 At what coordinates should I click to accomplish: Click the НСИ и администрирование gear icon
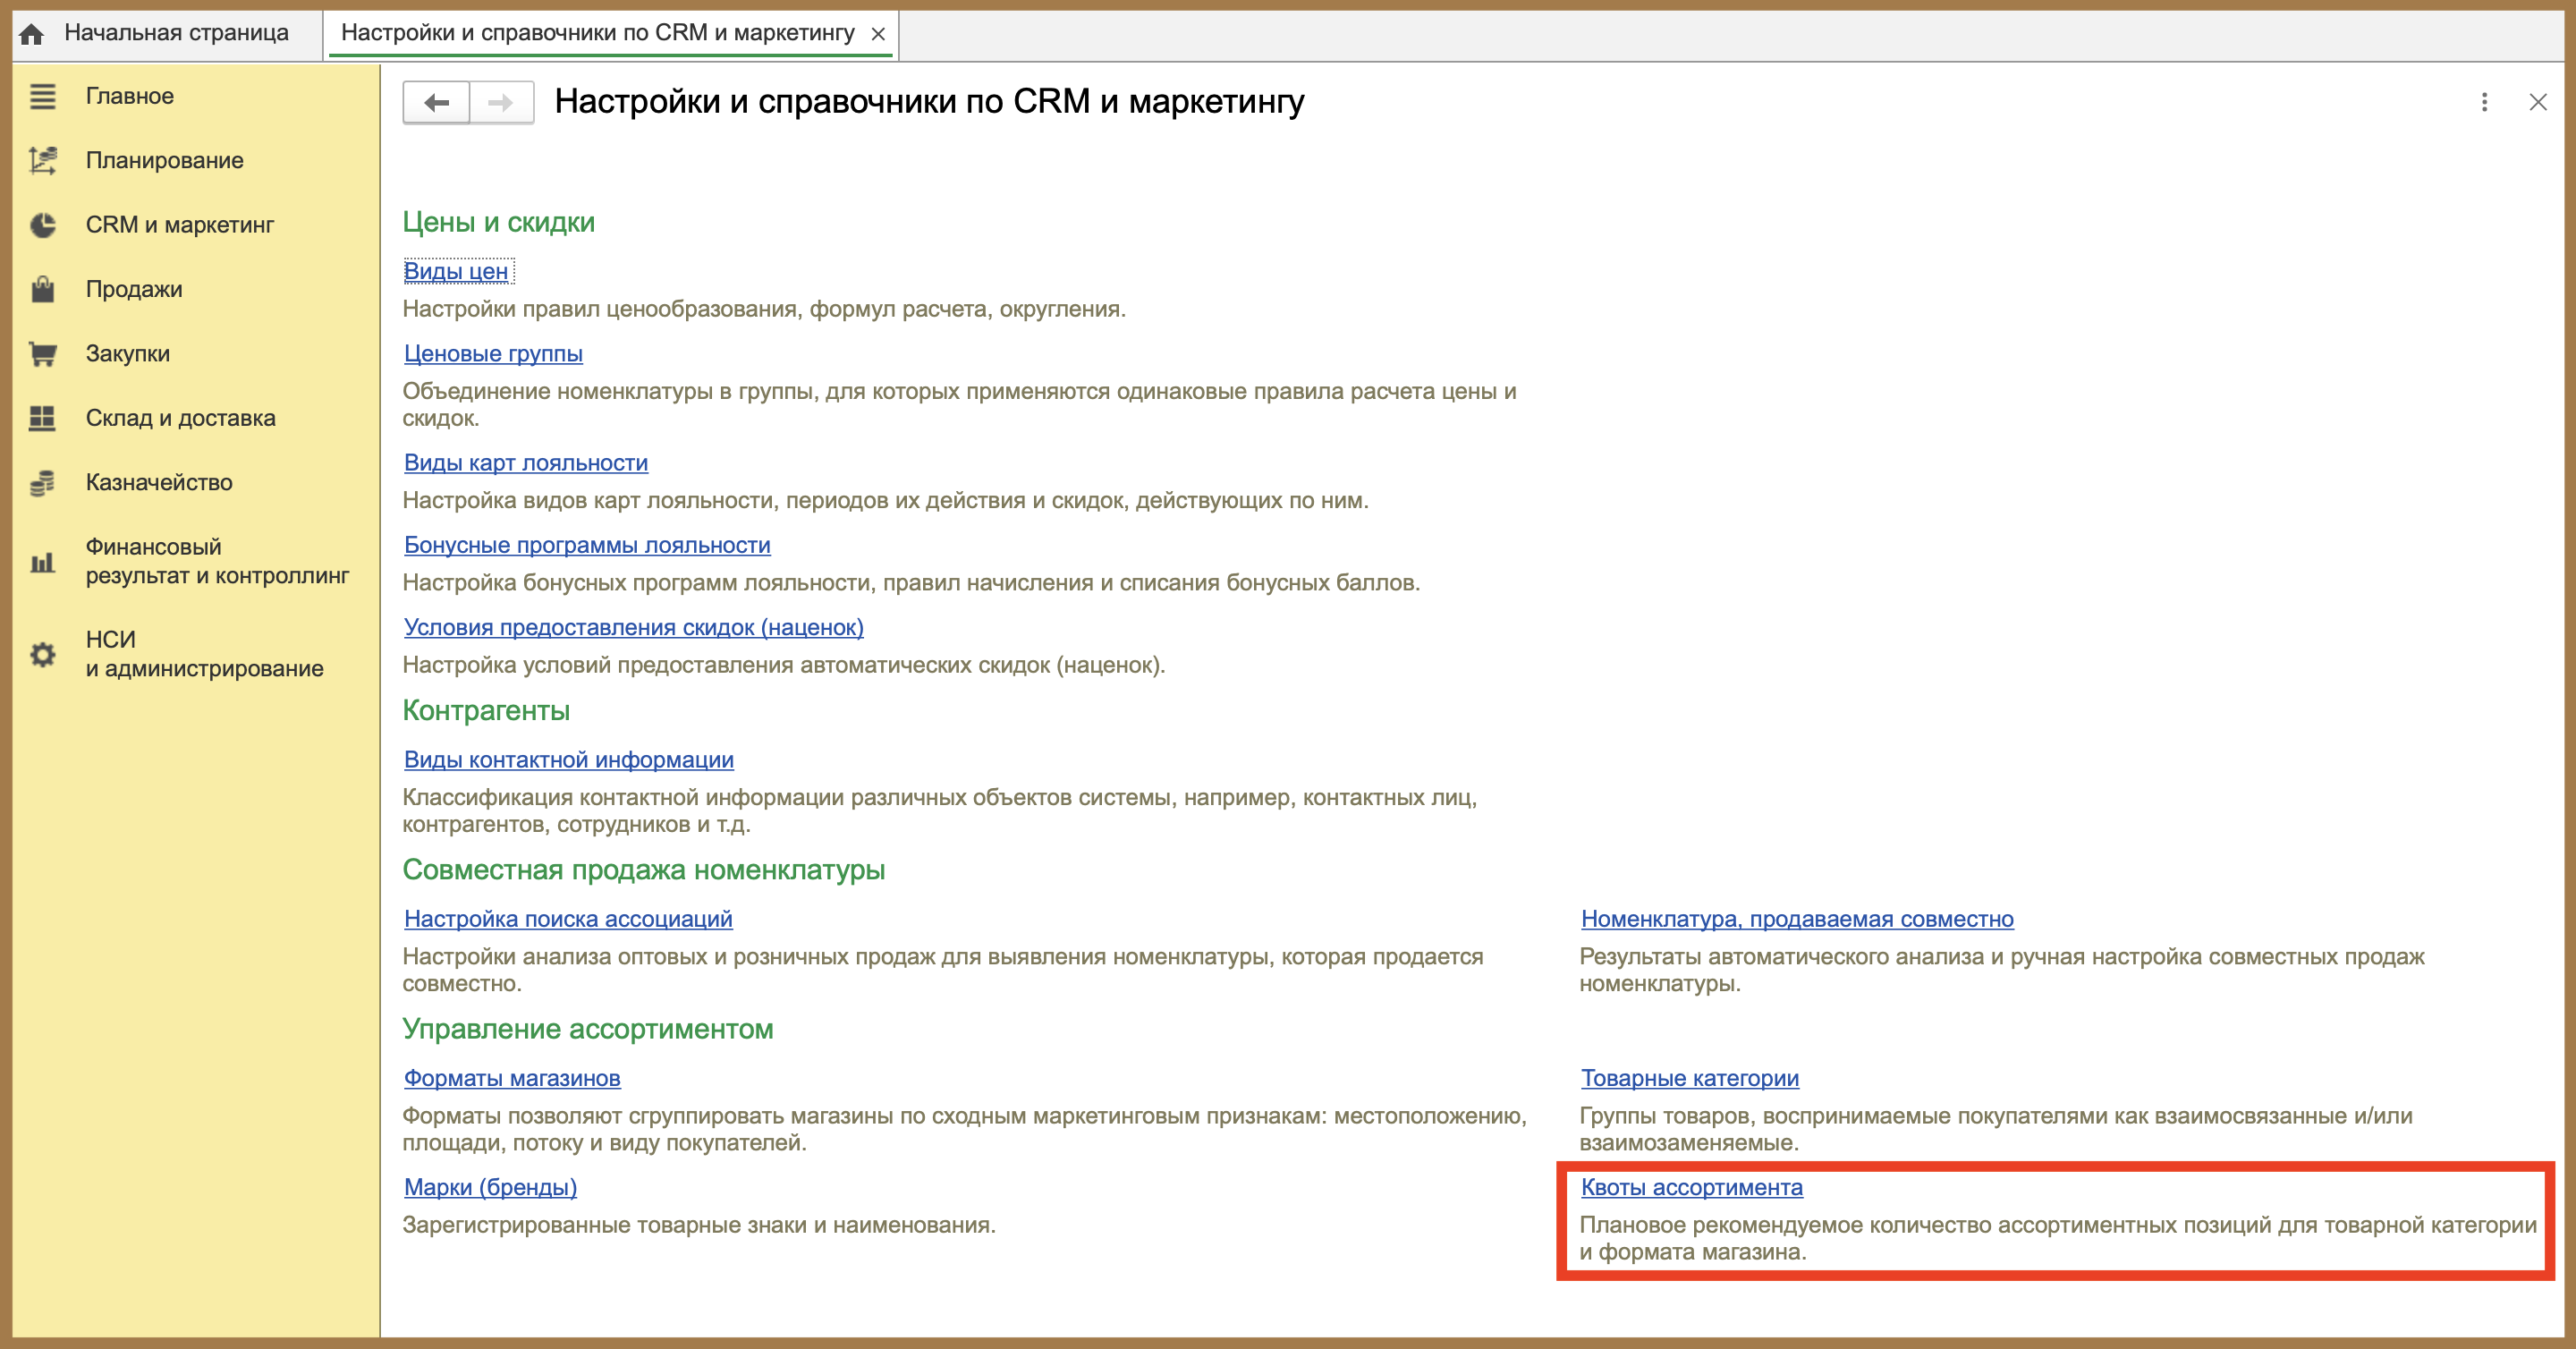pyautogui.click(x=42, y=655)
